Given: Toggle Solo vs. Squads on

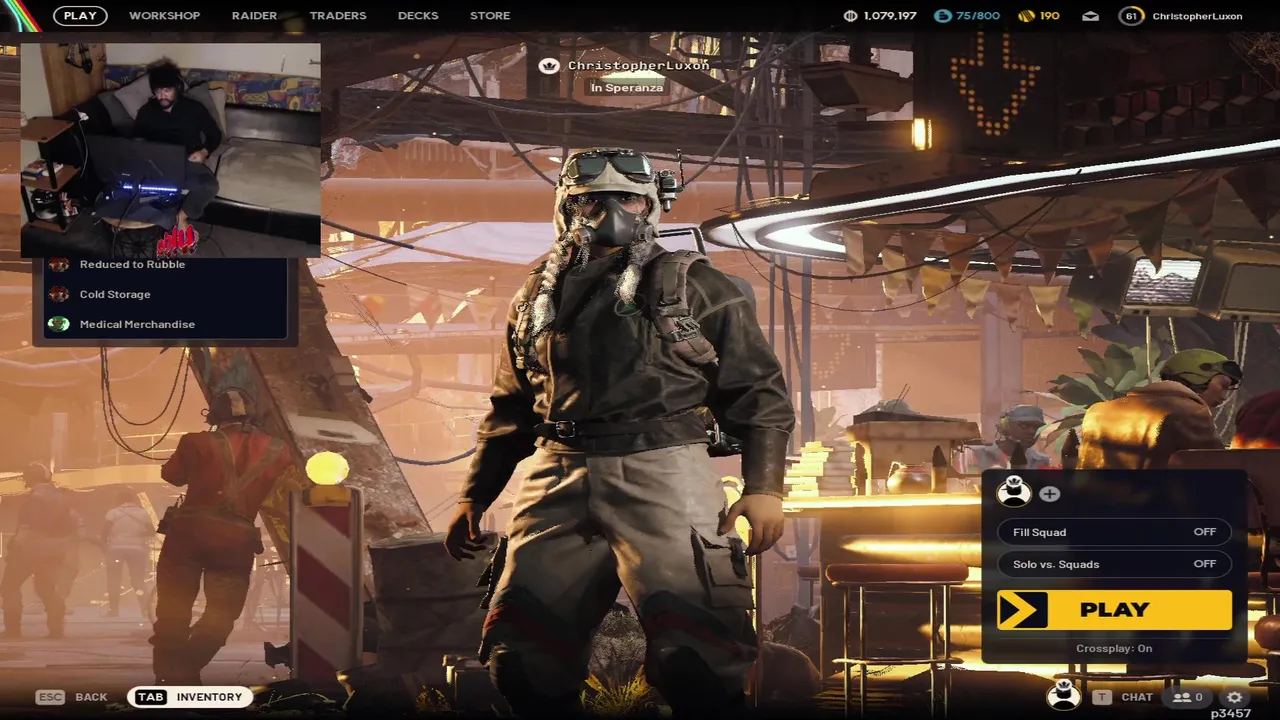Looking at the screenshot, I should [1114, 564].
